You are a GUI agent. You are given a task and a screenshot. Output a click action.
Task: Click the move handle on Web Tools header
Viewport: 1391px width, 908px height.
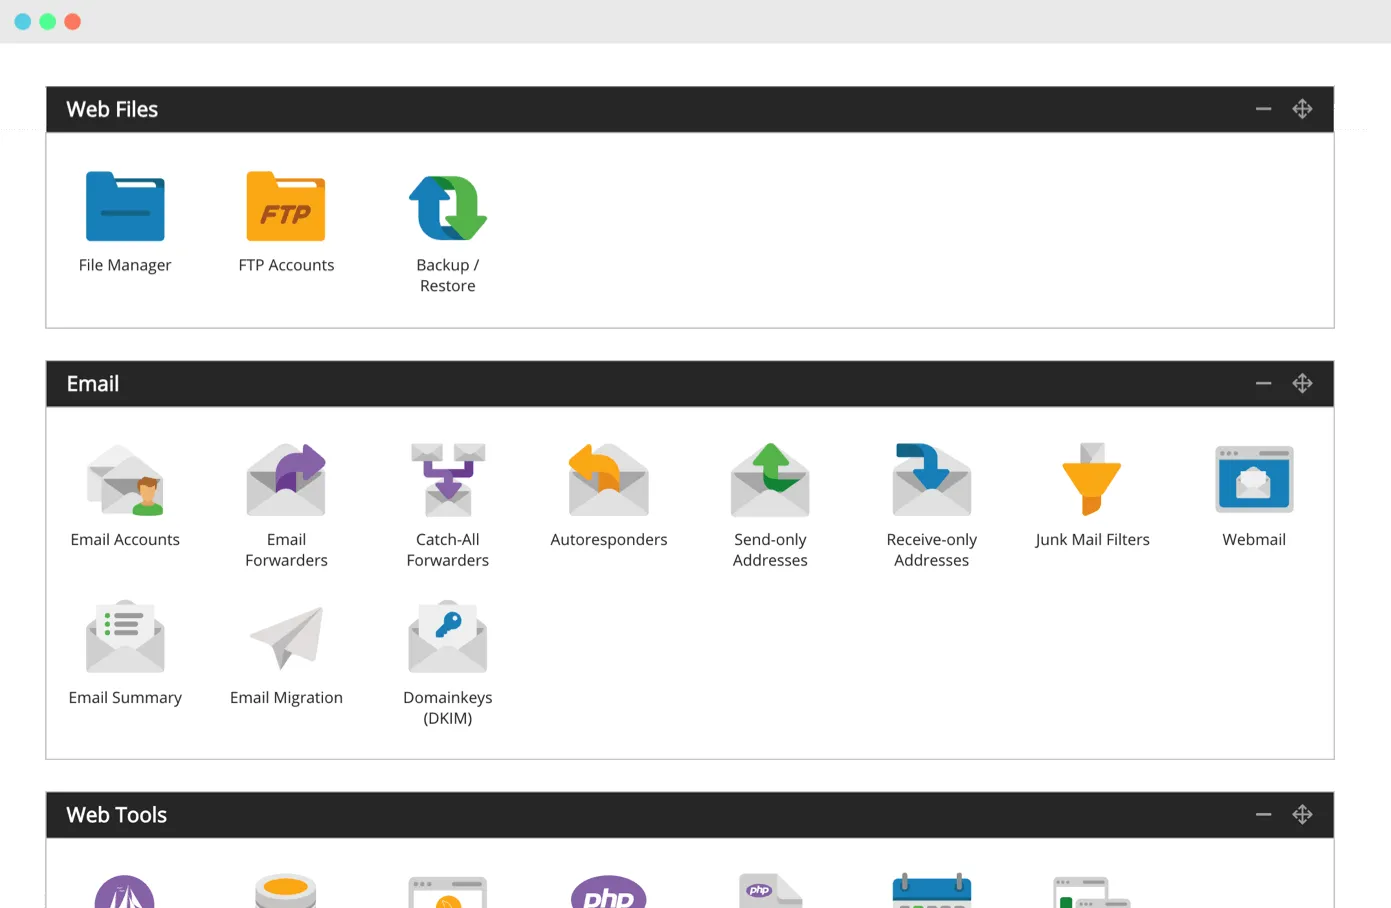coord(1302,814)
